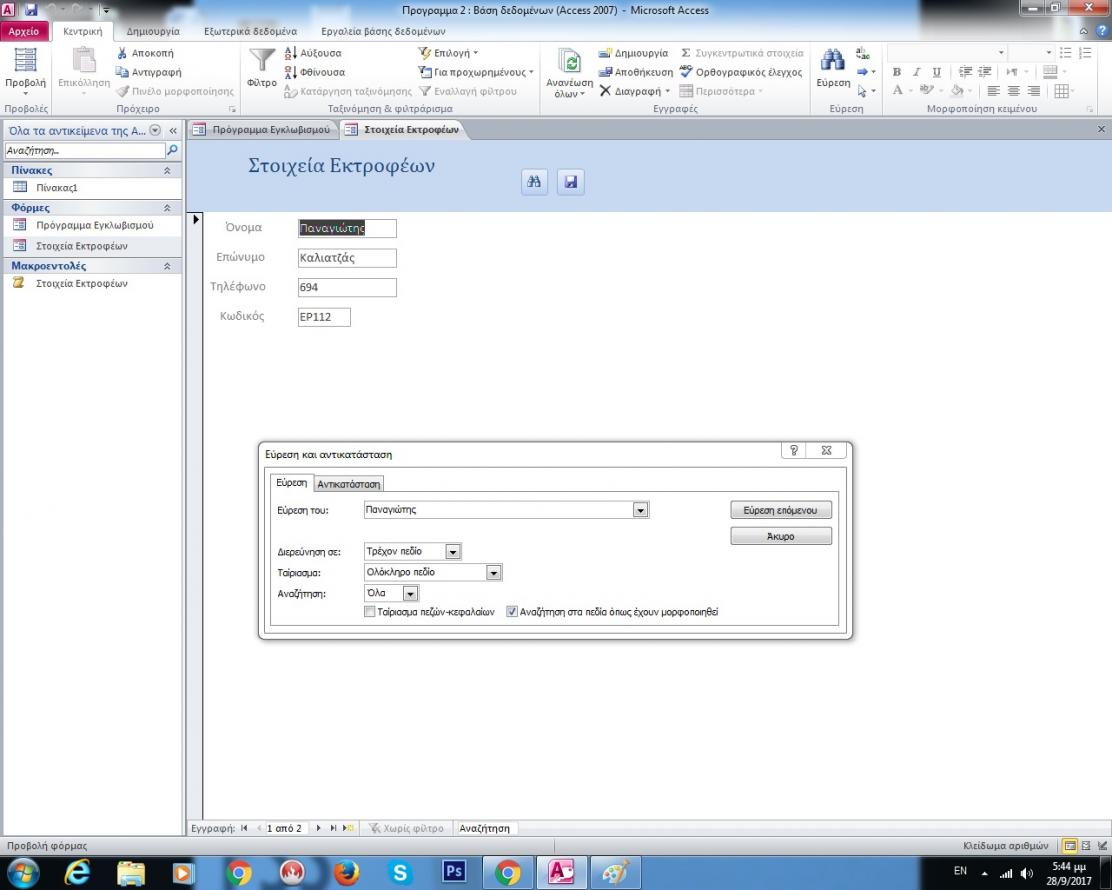The height and width of the screenshot is (890, 1112).
Task: Click the floppy disk save button in form header
Action: tap(571, 182)
